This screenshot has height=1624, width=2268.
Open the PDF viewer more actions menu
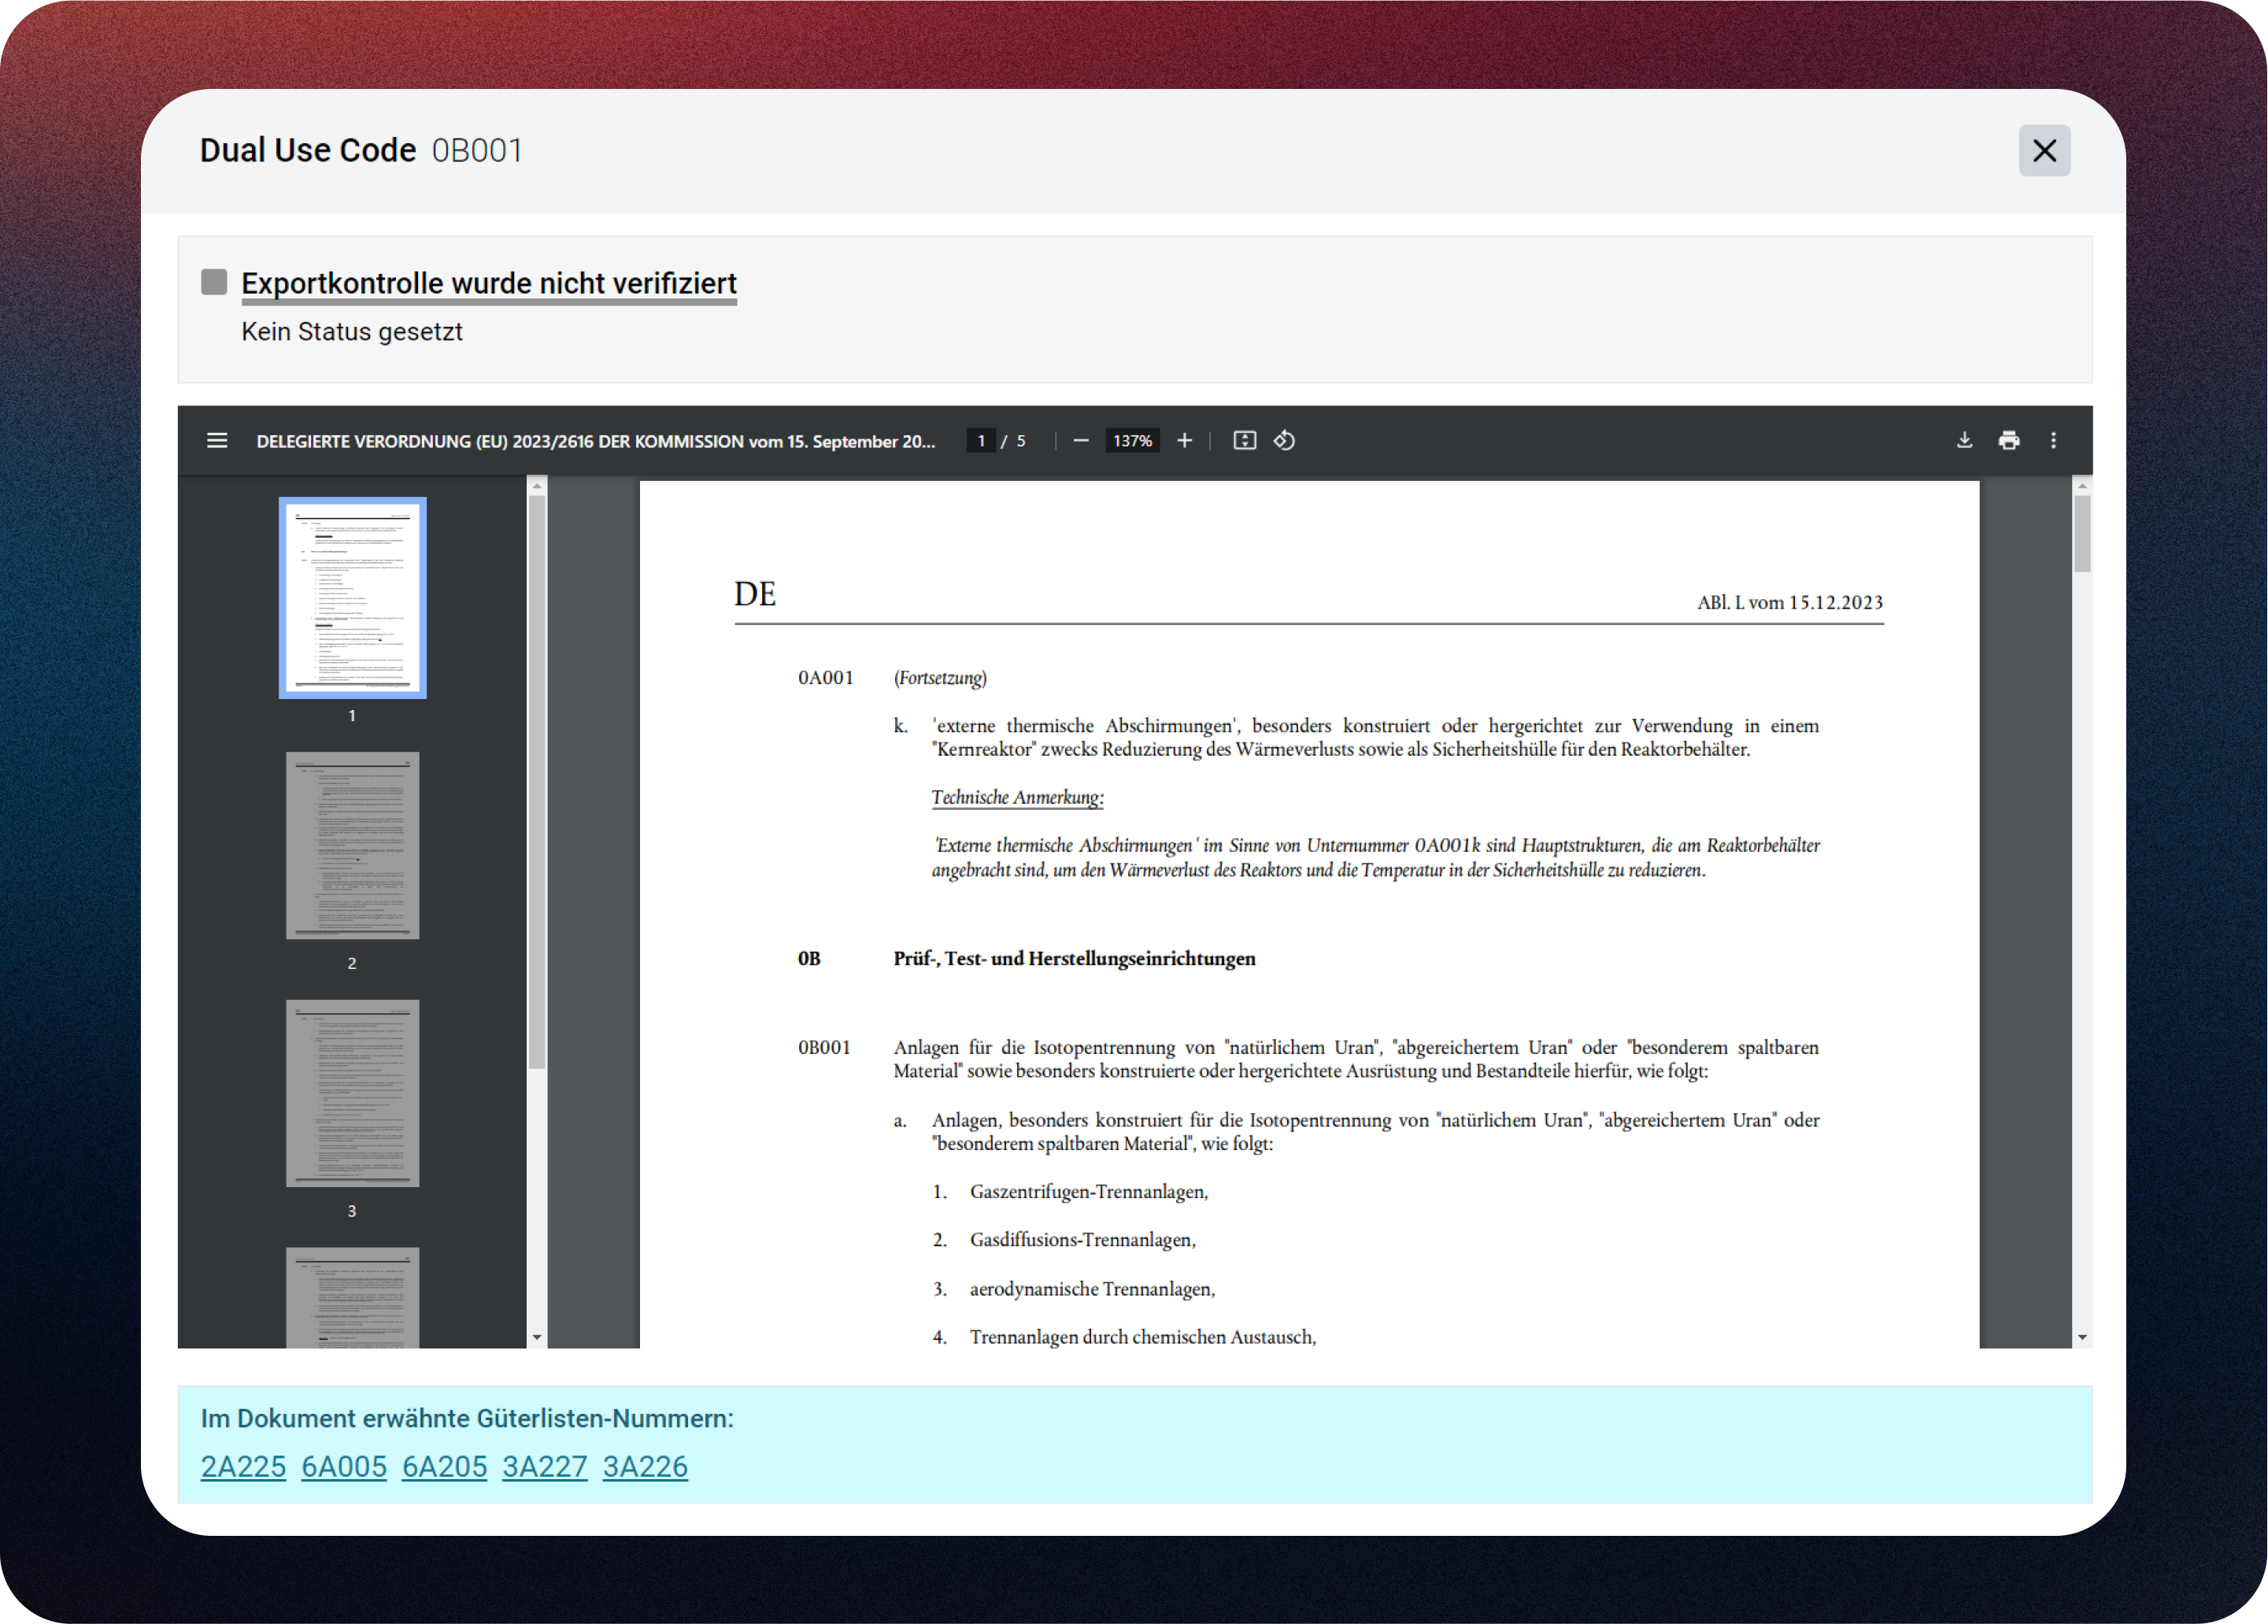point(2053,441)
